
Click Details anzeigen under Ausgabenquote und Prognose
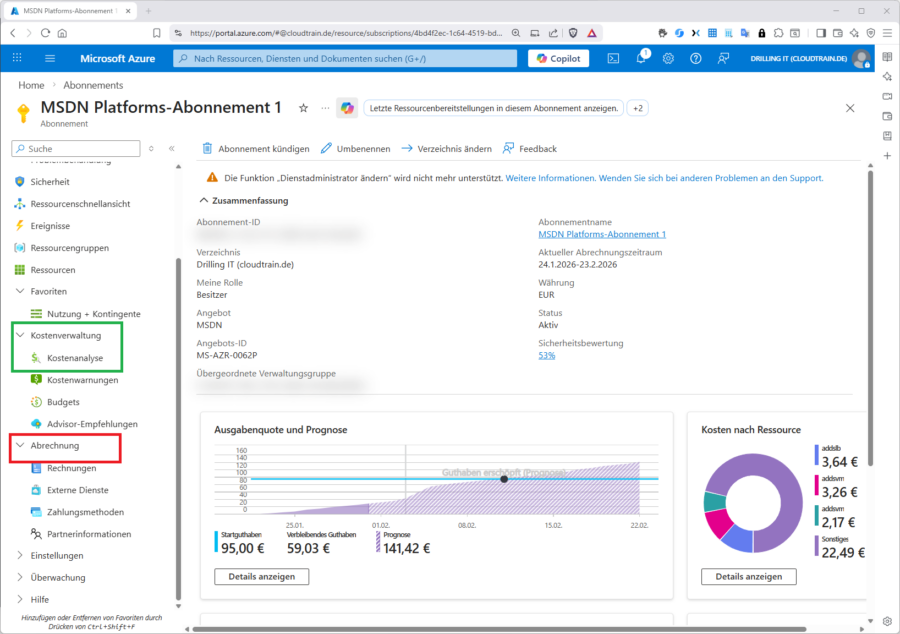coord(261,577)
